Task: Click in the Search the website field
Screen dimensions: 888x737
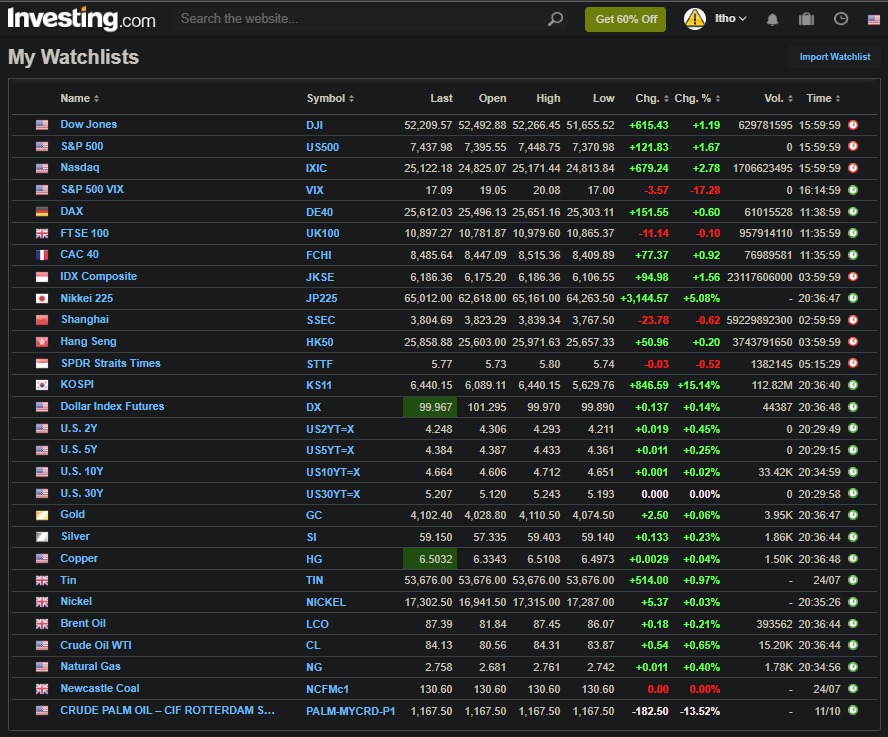Action: tap(362, 19)
